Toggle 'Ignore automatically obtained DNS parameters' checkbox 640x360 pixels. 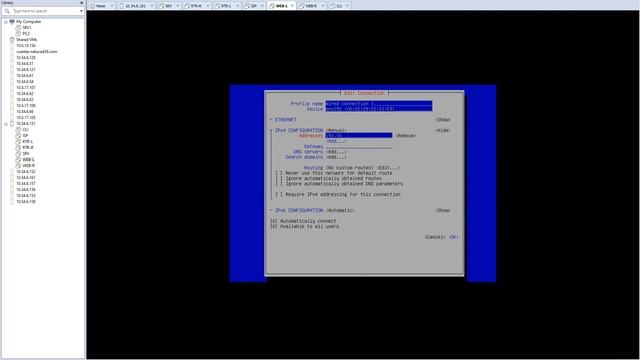tap(279, 184)
